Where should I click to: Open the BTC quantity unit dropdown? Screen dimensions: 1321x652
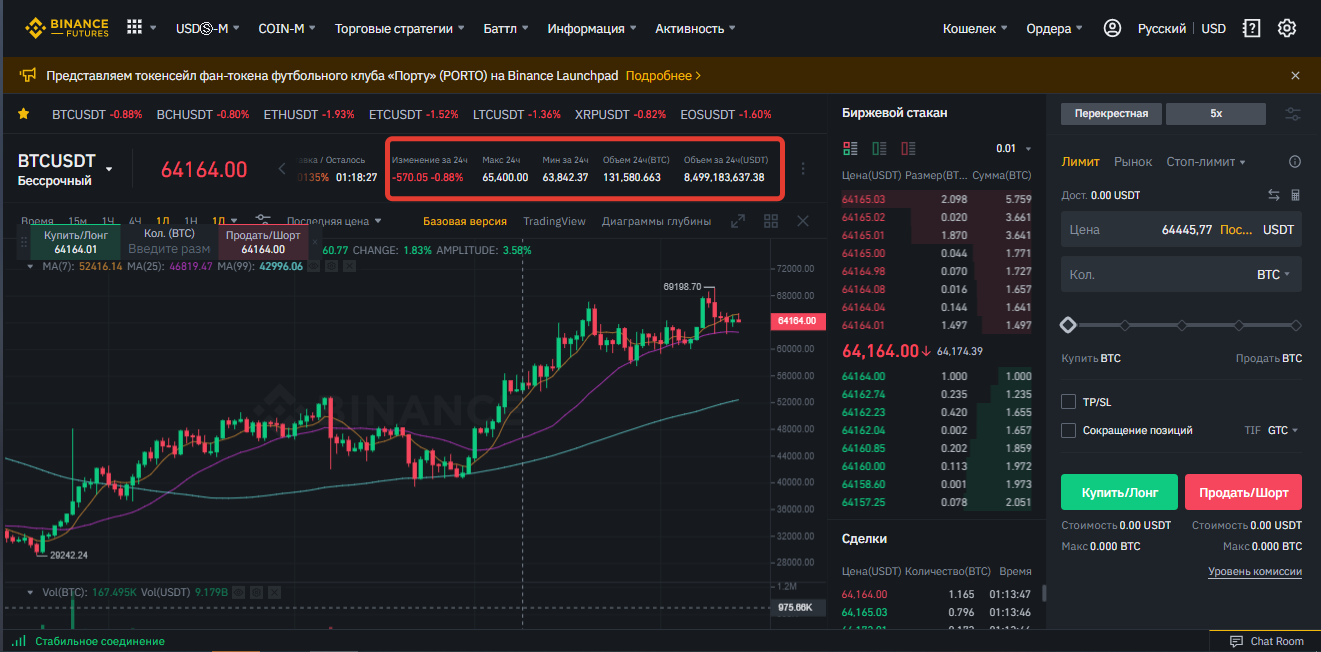click(x=1273, y=274)
